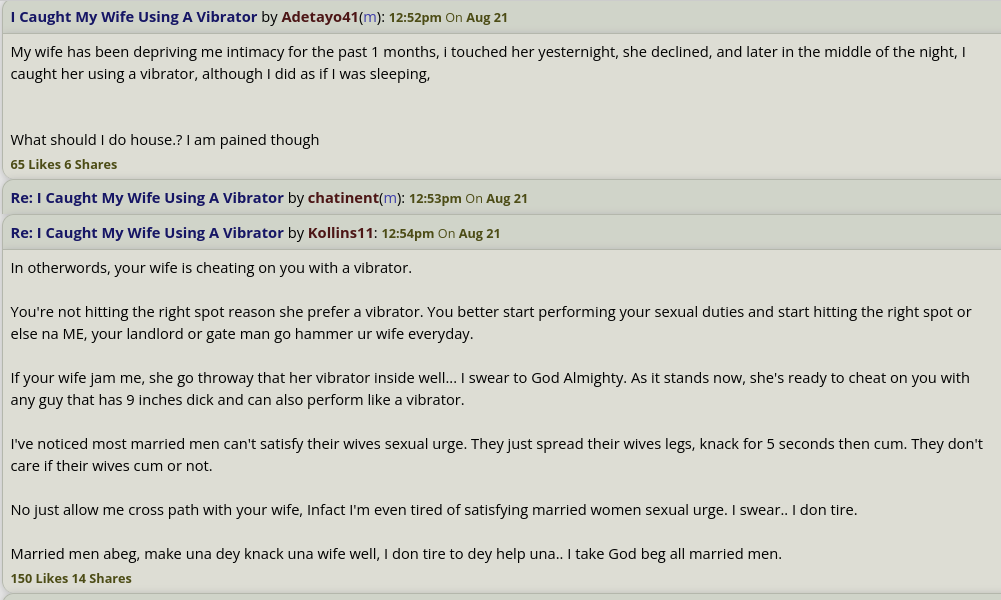Screen dimensions: 1001x600
Task: Click Aug 21 date on Adetayo41's post
Action: click(x=486, y=18)
